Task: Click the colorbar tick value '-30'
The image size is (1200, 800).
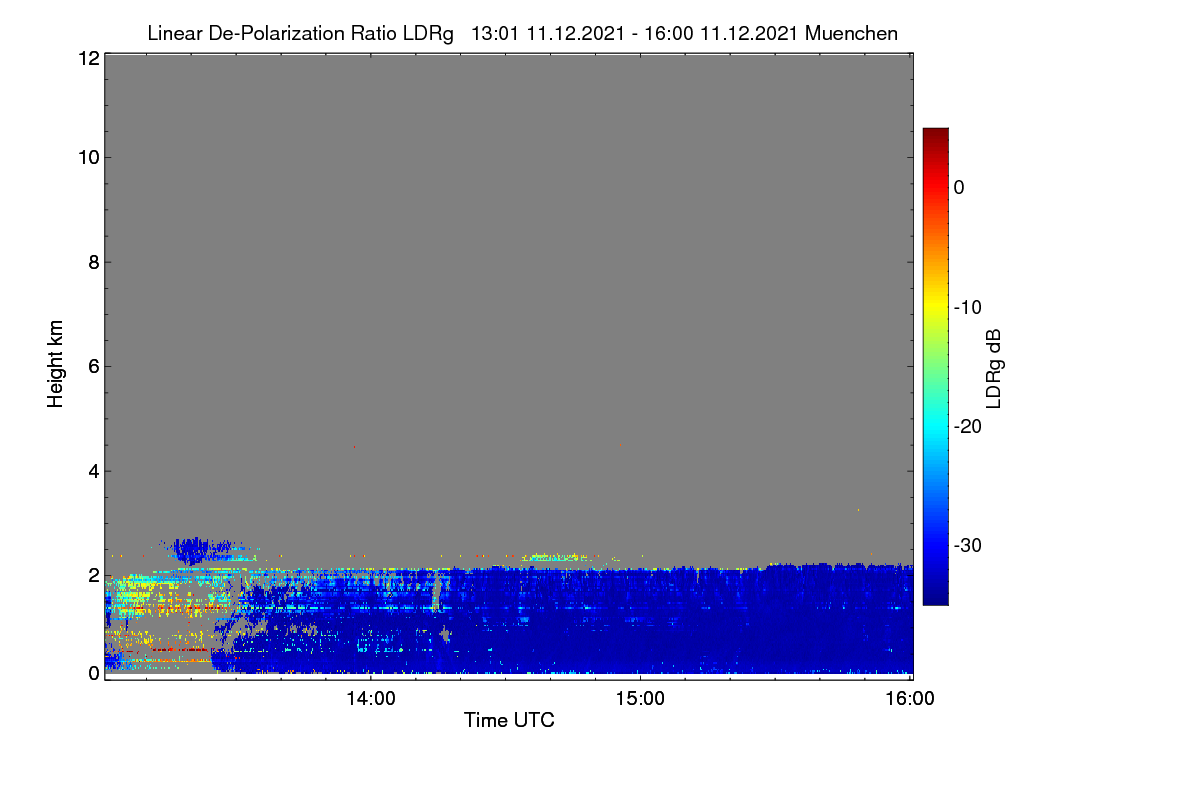Action: click(x=969, y=546)
